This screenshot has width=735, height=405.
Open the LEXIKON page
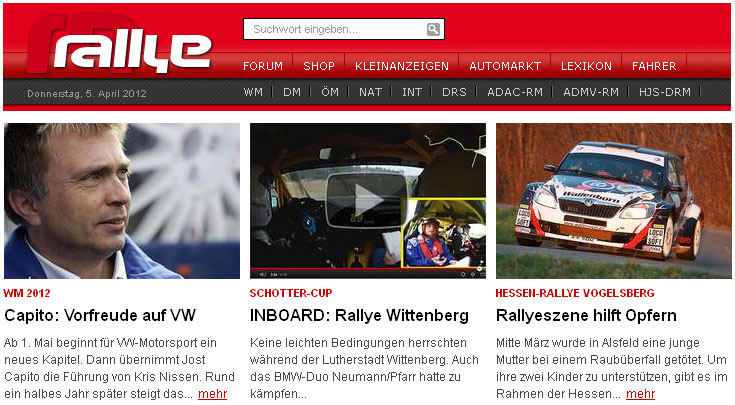pyautogui.click(x=586, y=66)
